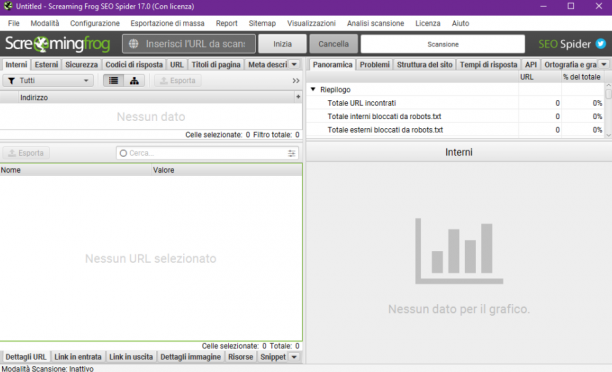612x372 pixels.
Task: Select the Dettagli immagine tab
Action: 190,357
